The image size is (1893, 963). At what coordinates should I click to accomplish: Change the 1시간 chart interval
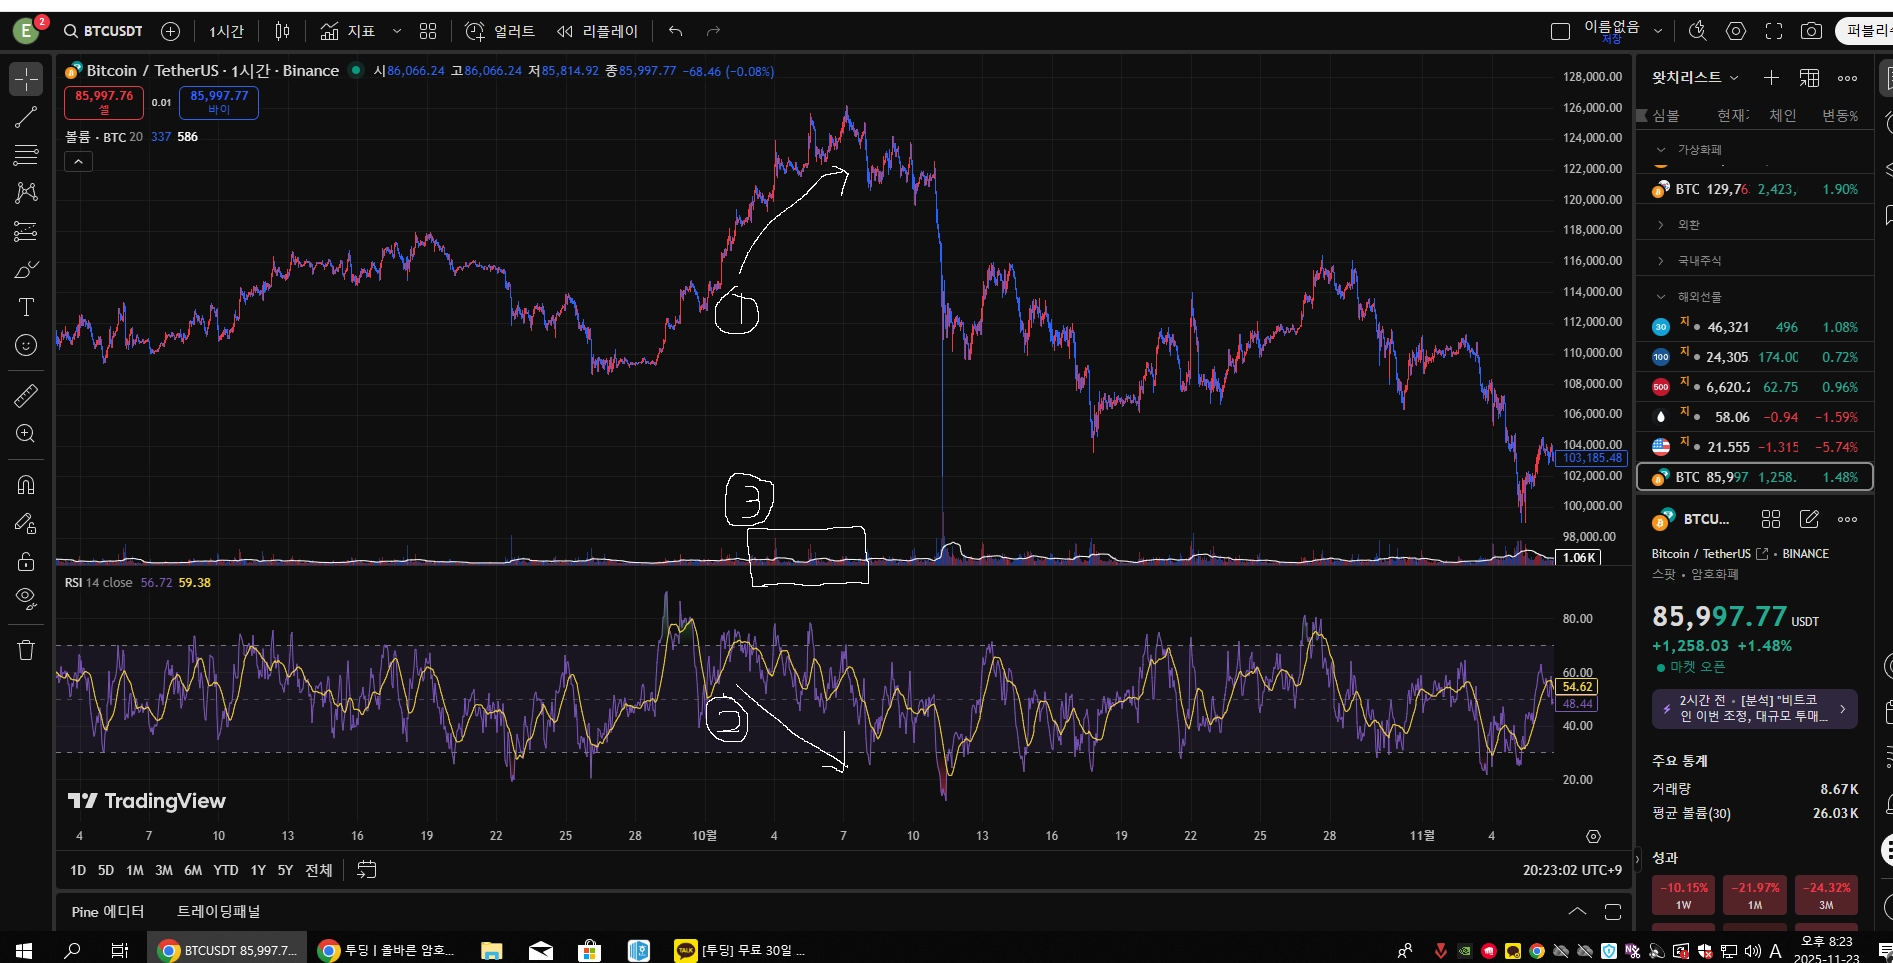pyautogui.click(x=226, y=31)
